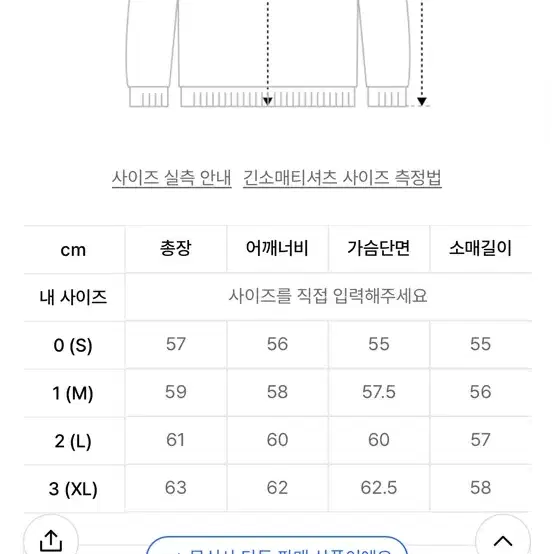Click the 가슴단면 column header
Viewport: 554px width, 554px height.
tap(379, 248)
